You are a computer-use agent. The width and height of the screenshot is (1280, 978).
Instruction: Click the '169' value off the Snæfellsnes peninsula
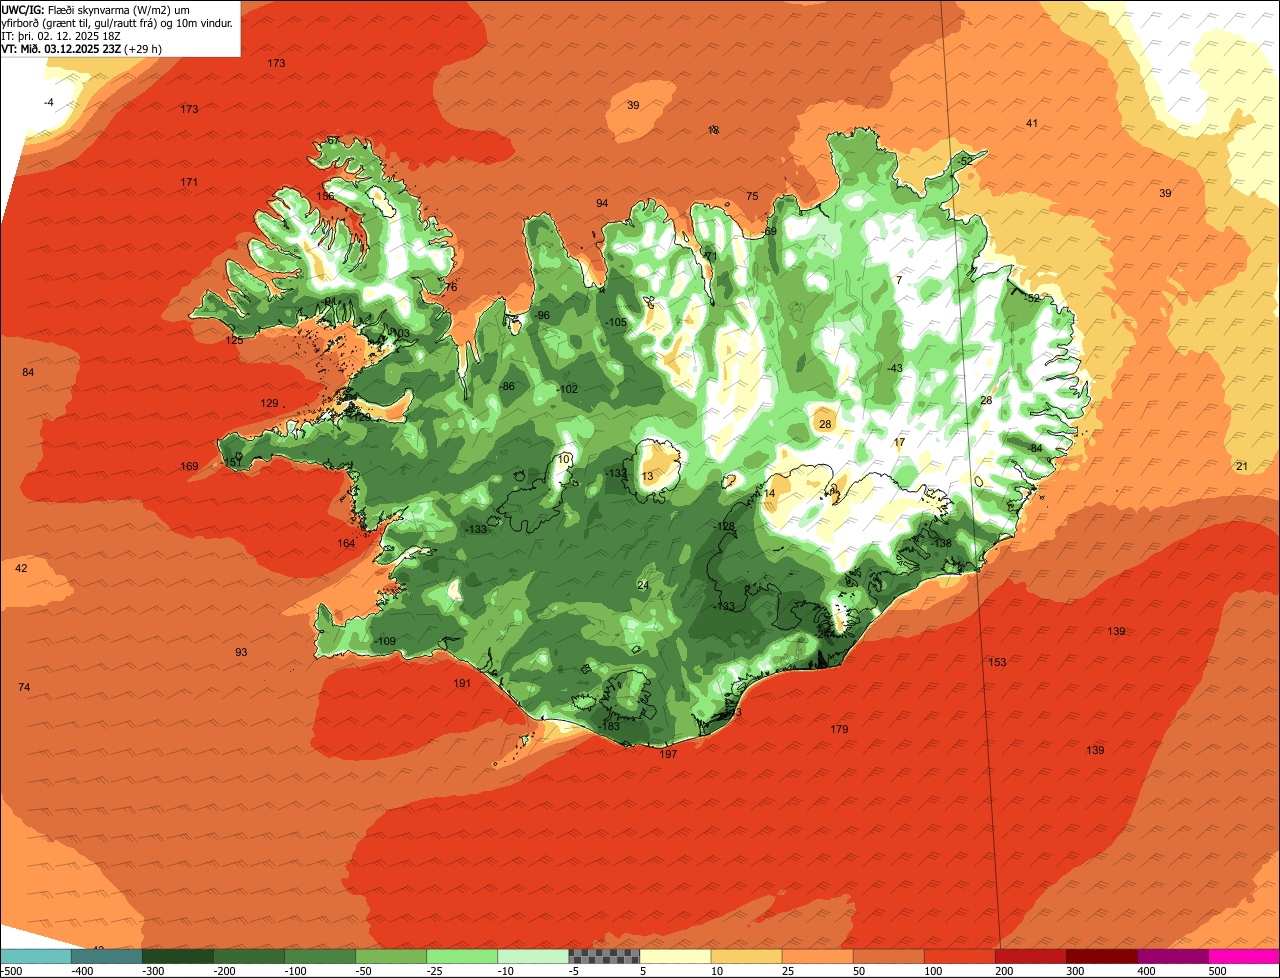189,466
